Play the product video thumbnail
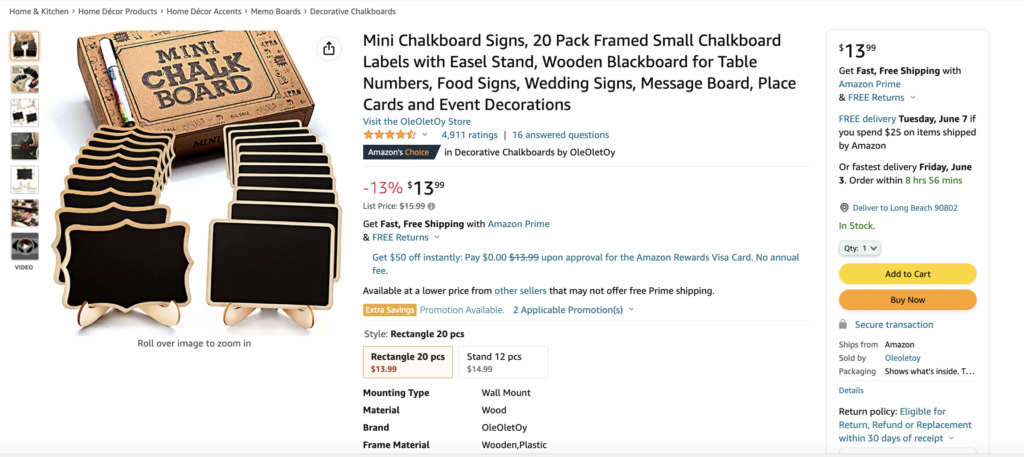Image resolution: width=1024 pixels, height=457 pixels. [25, 246]
